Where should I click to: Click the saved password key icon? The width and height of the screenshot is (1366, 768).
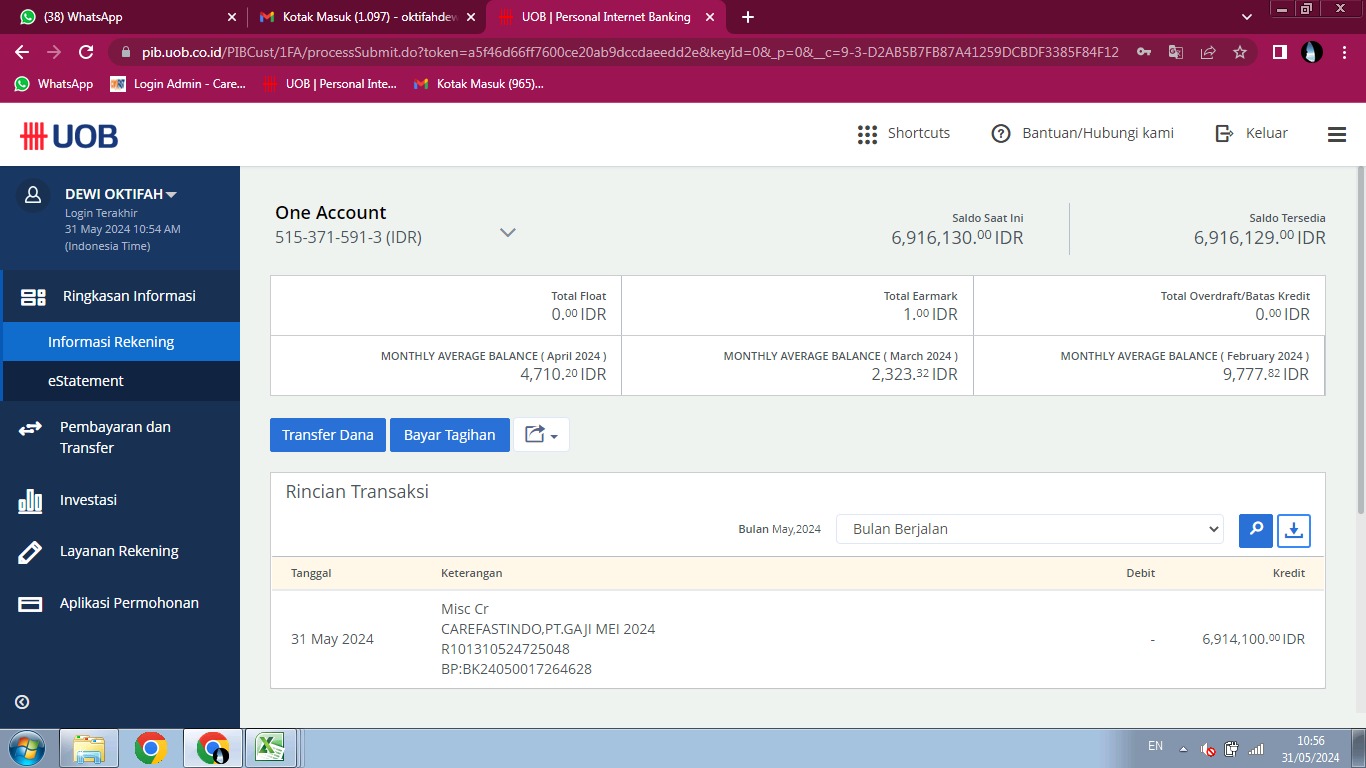click(1144, 52)
